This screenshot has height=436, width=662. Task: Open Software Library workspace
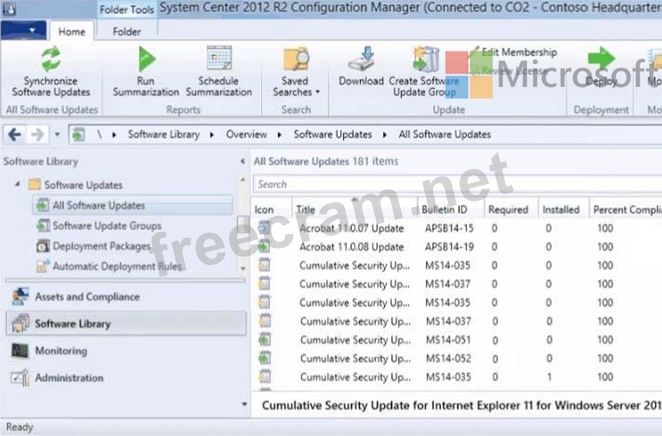[126, 324]
